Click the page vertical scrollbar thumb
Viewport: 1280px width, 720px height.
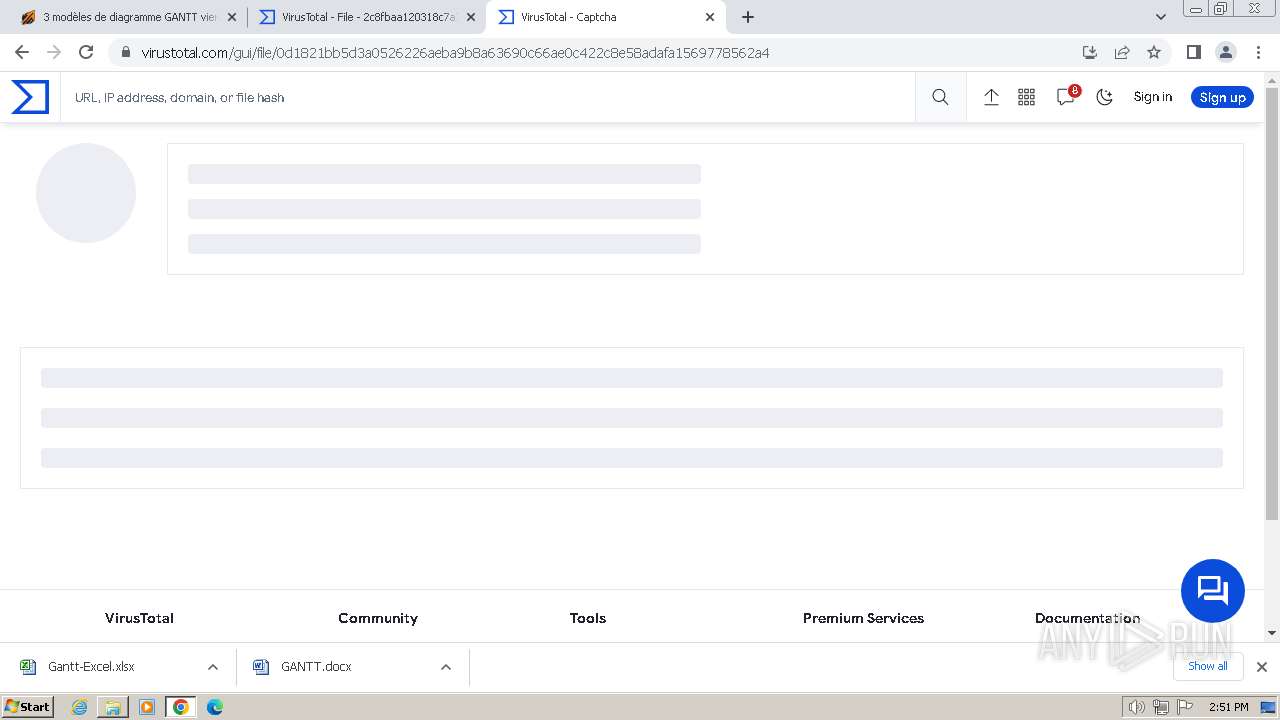pyautogui.click(x=1272, y=303)
